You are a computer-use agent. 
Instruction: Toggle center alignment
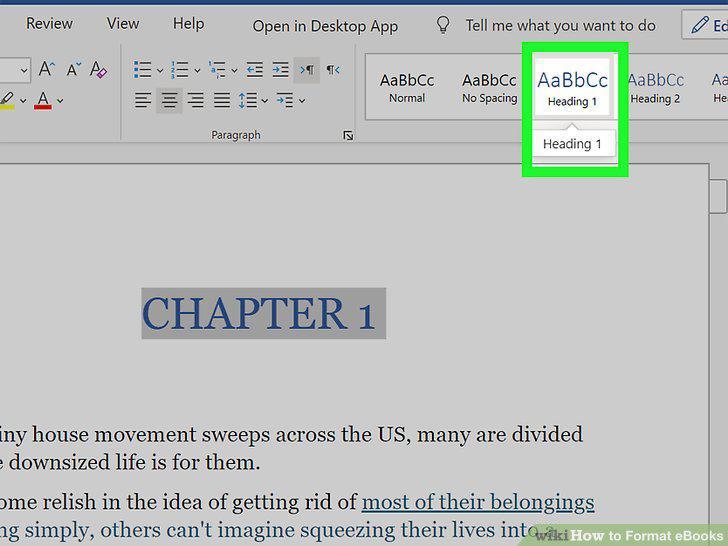click(169, 100)
